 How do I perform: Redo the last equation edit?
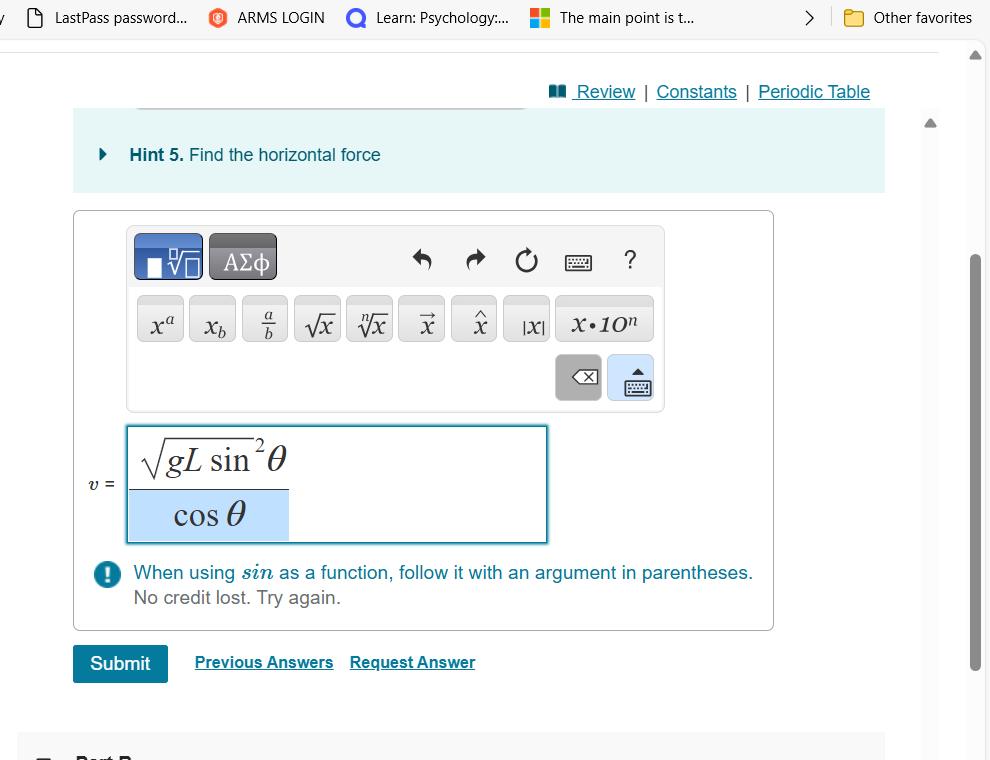474,260
